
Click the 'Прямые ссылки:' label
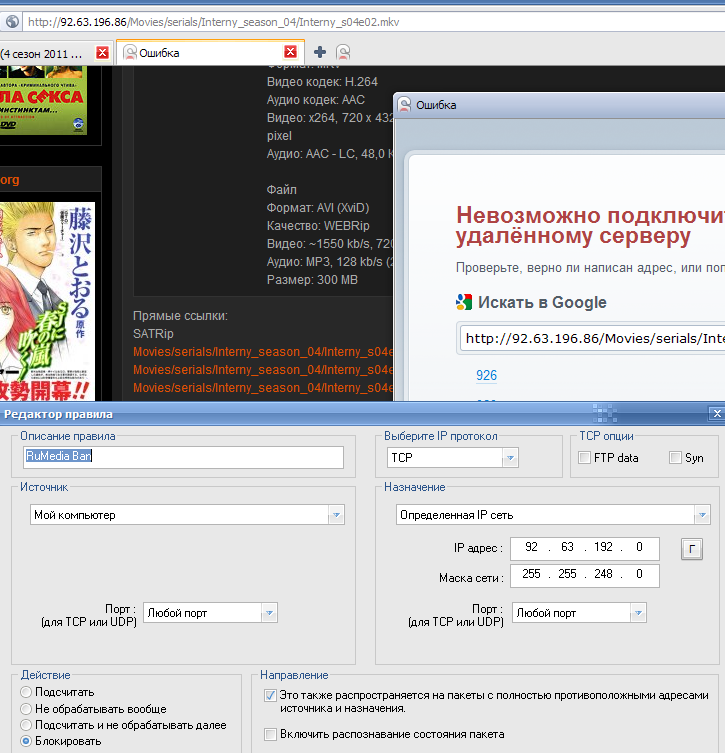[181, 316]
